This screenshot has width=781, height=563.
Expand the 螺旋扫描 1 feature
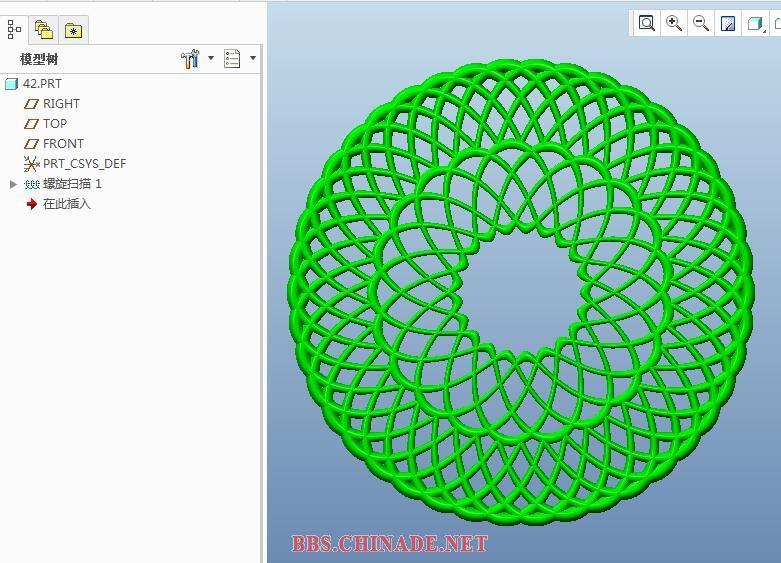[13, 184]
